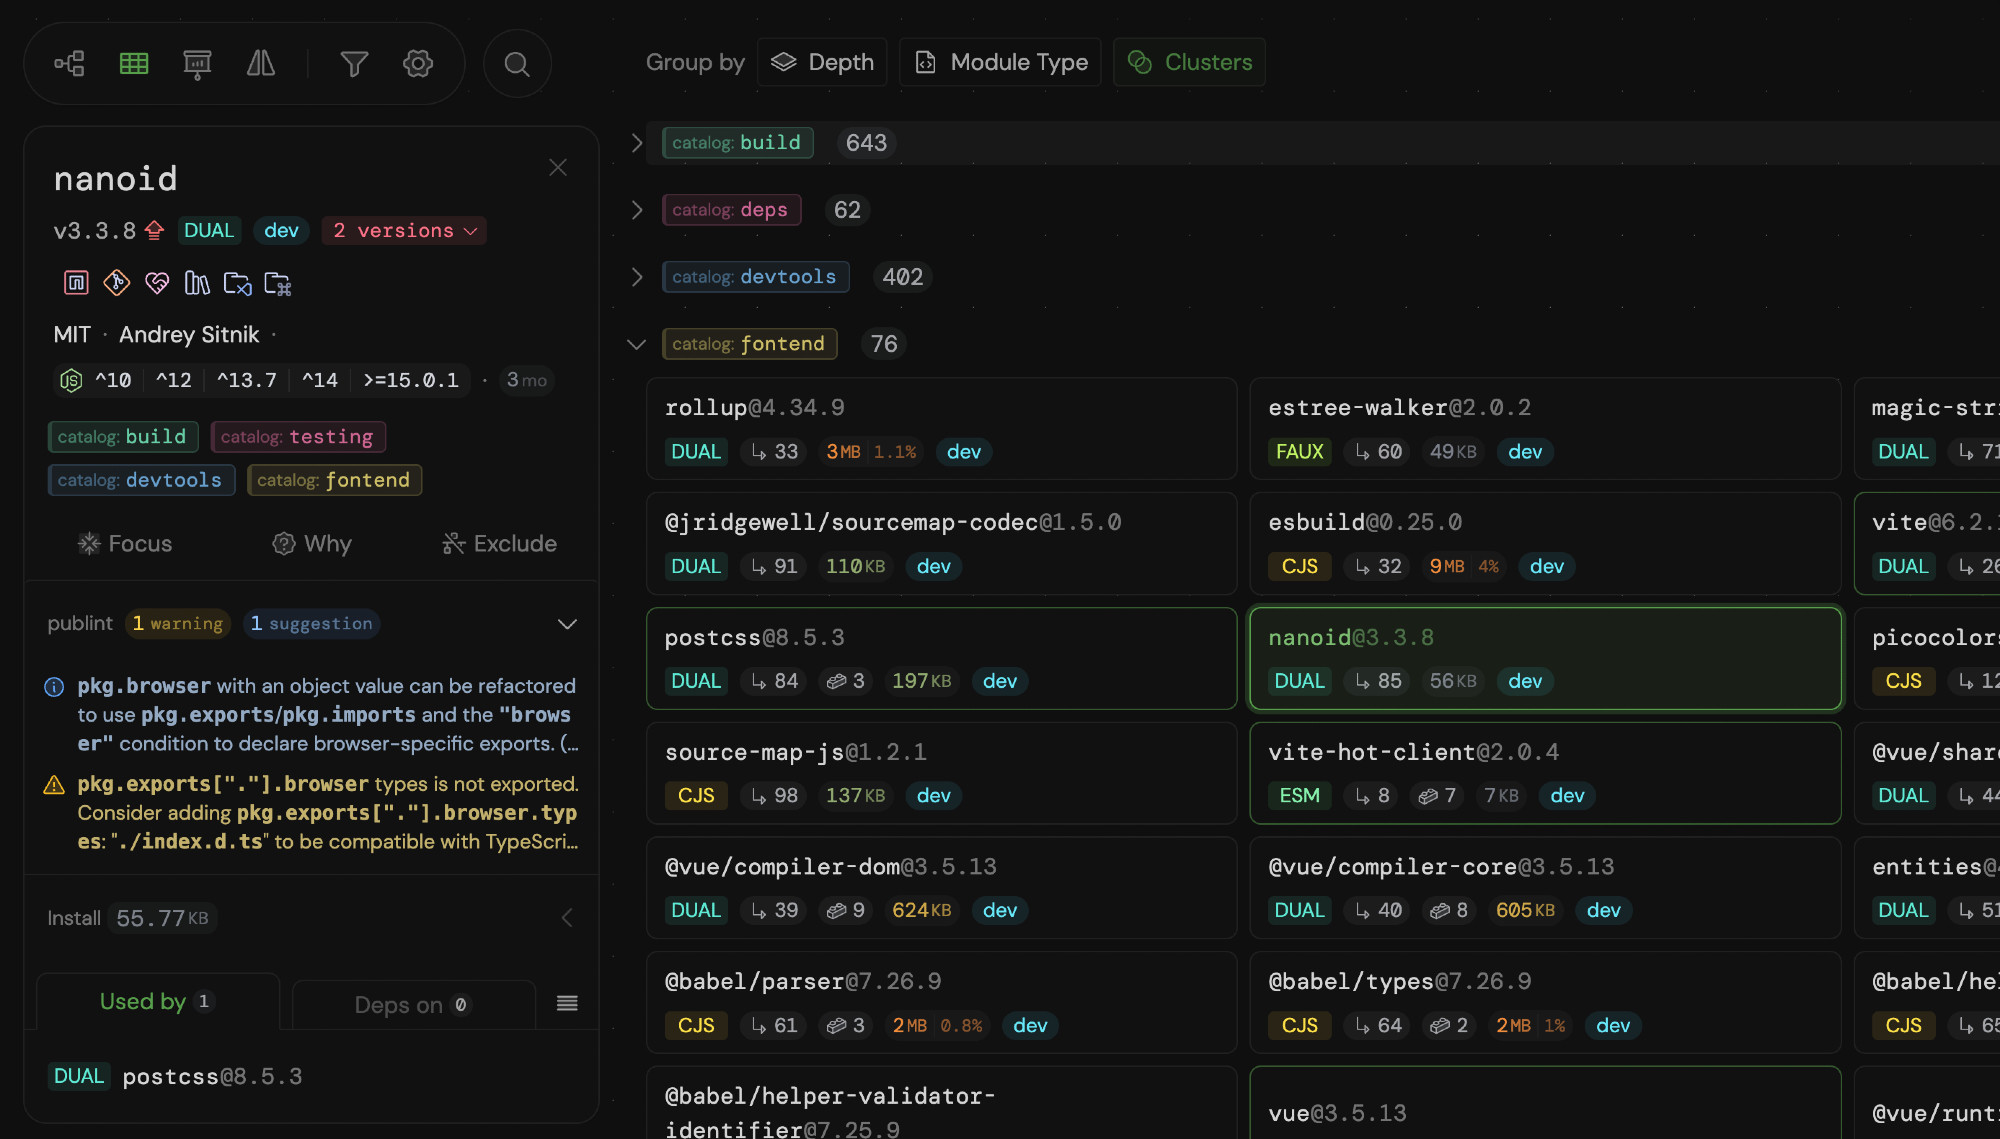Click the Exclude button
The width and height of the screenshot is (2000, 1139).
[x=499, y=544]
